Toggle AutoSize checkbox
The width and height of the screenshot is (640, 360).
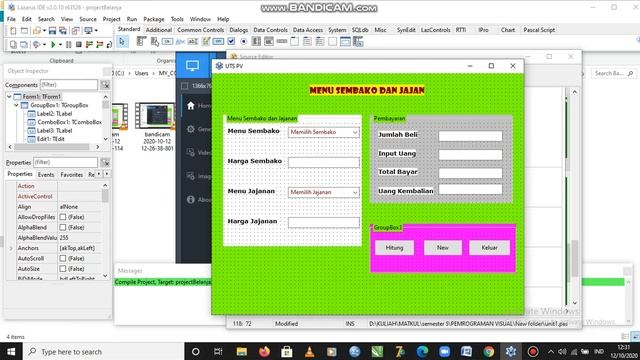[x=63, y=269]
